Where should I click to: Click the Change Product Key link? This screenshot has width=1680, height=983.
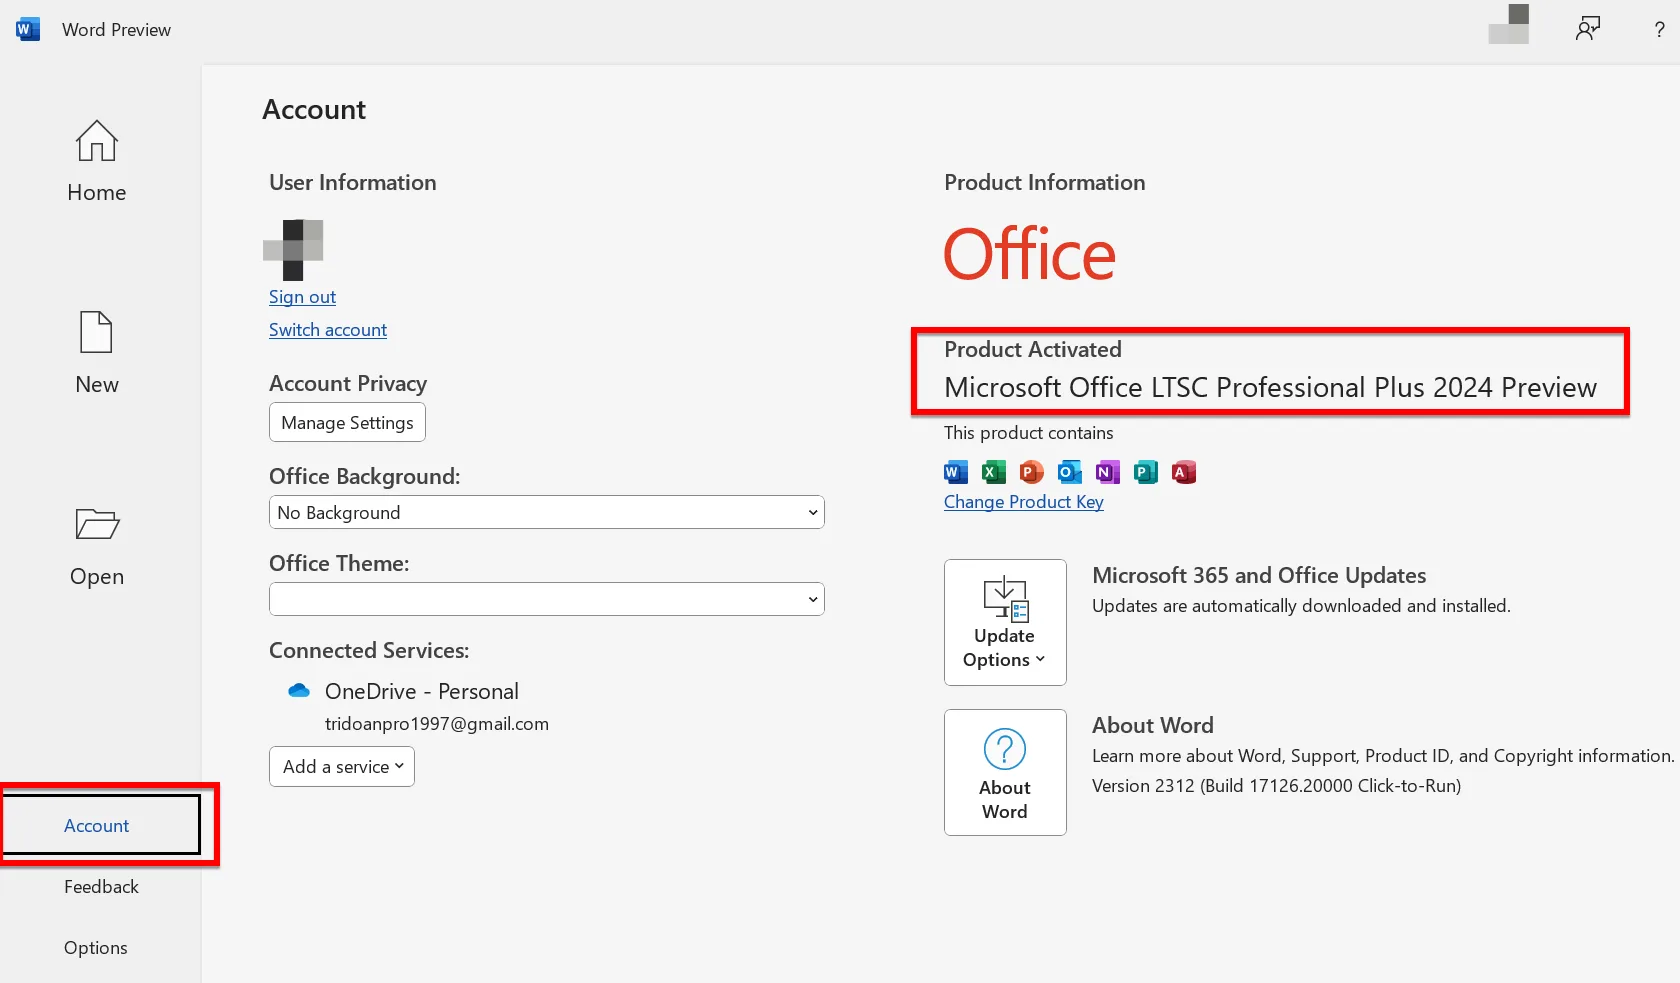(x=1024, y=502)
